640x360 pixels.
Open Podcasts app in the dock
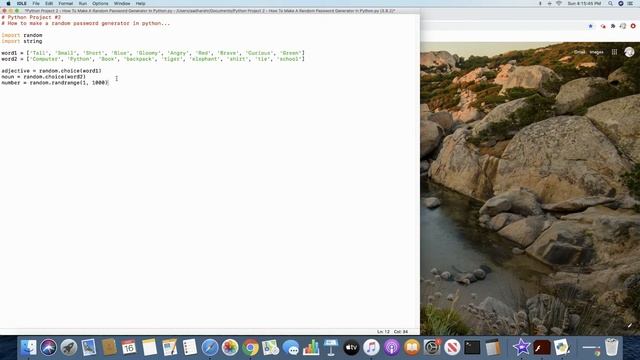pyautogui.click(x=391, y=348)
